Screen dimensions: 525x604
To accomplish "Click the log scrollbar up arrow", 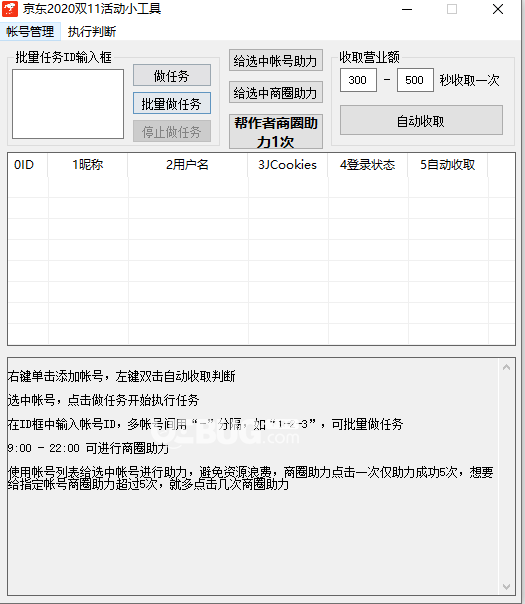I will click(x=507, y=367).
